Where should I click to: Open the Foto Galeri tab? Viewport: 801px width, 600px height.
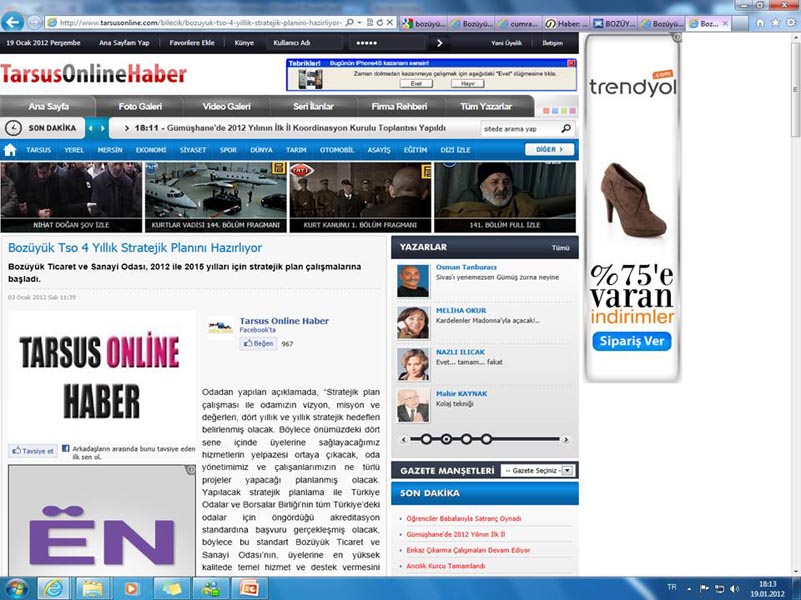[140, 106]
